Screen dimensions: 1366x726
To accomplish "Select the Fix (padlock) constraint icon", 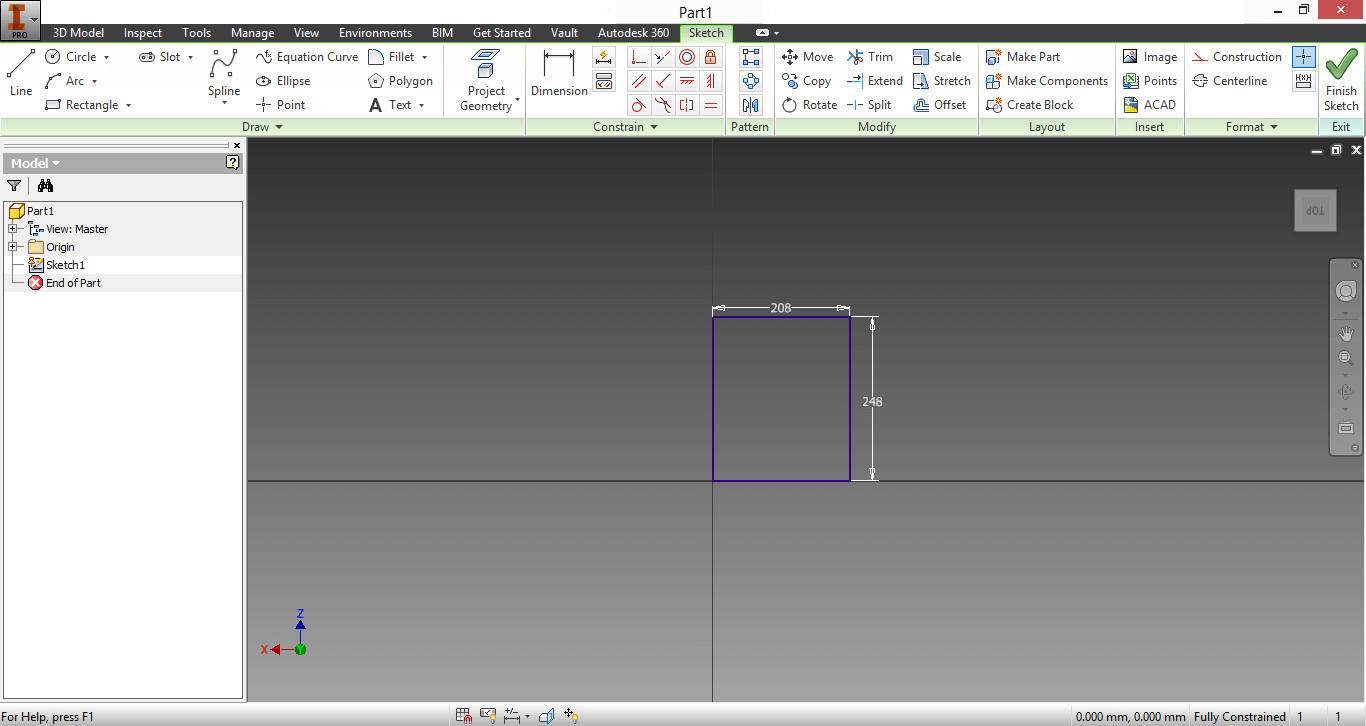I will coord(711,57).
